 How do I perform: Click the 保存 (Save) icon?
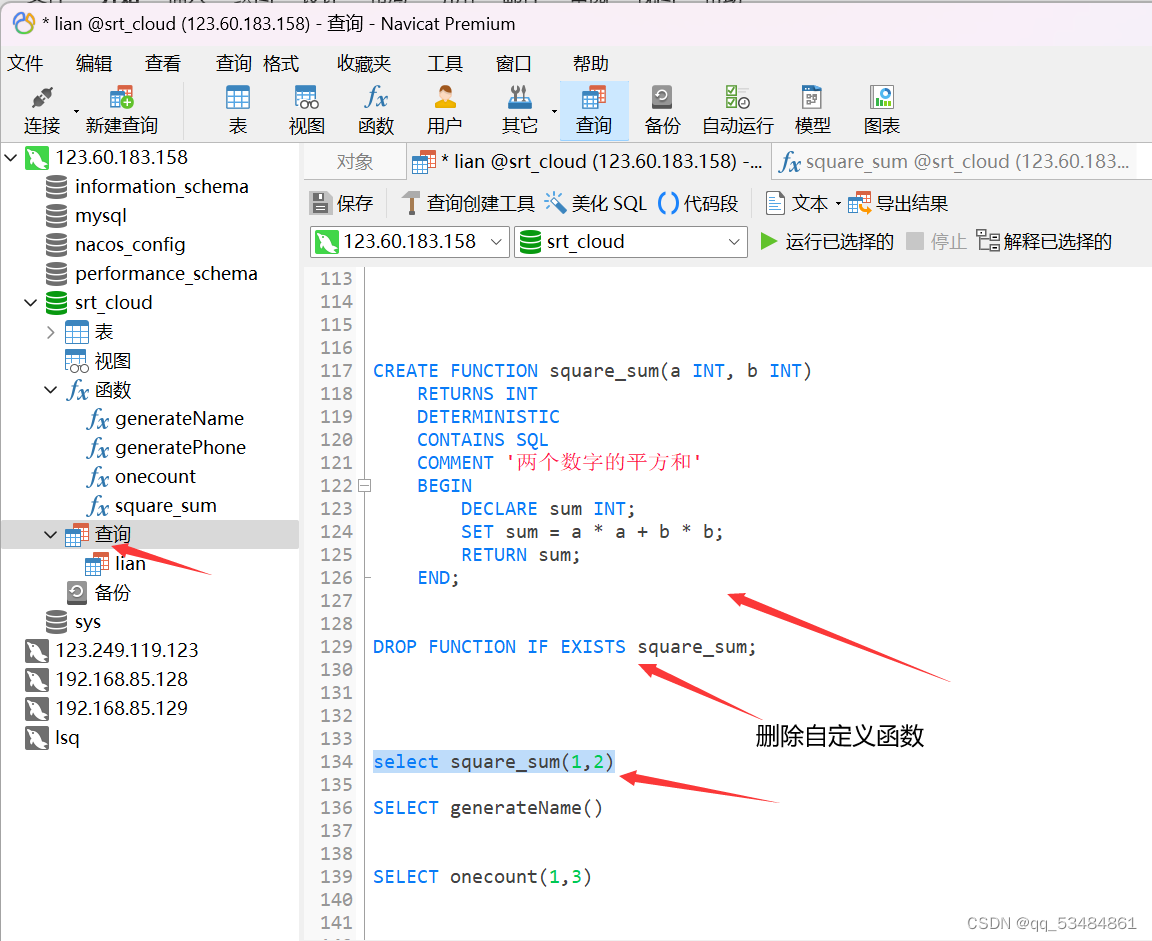[341, 202]
